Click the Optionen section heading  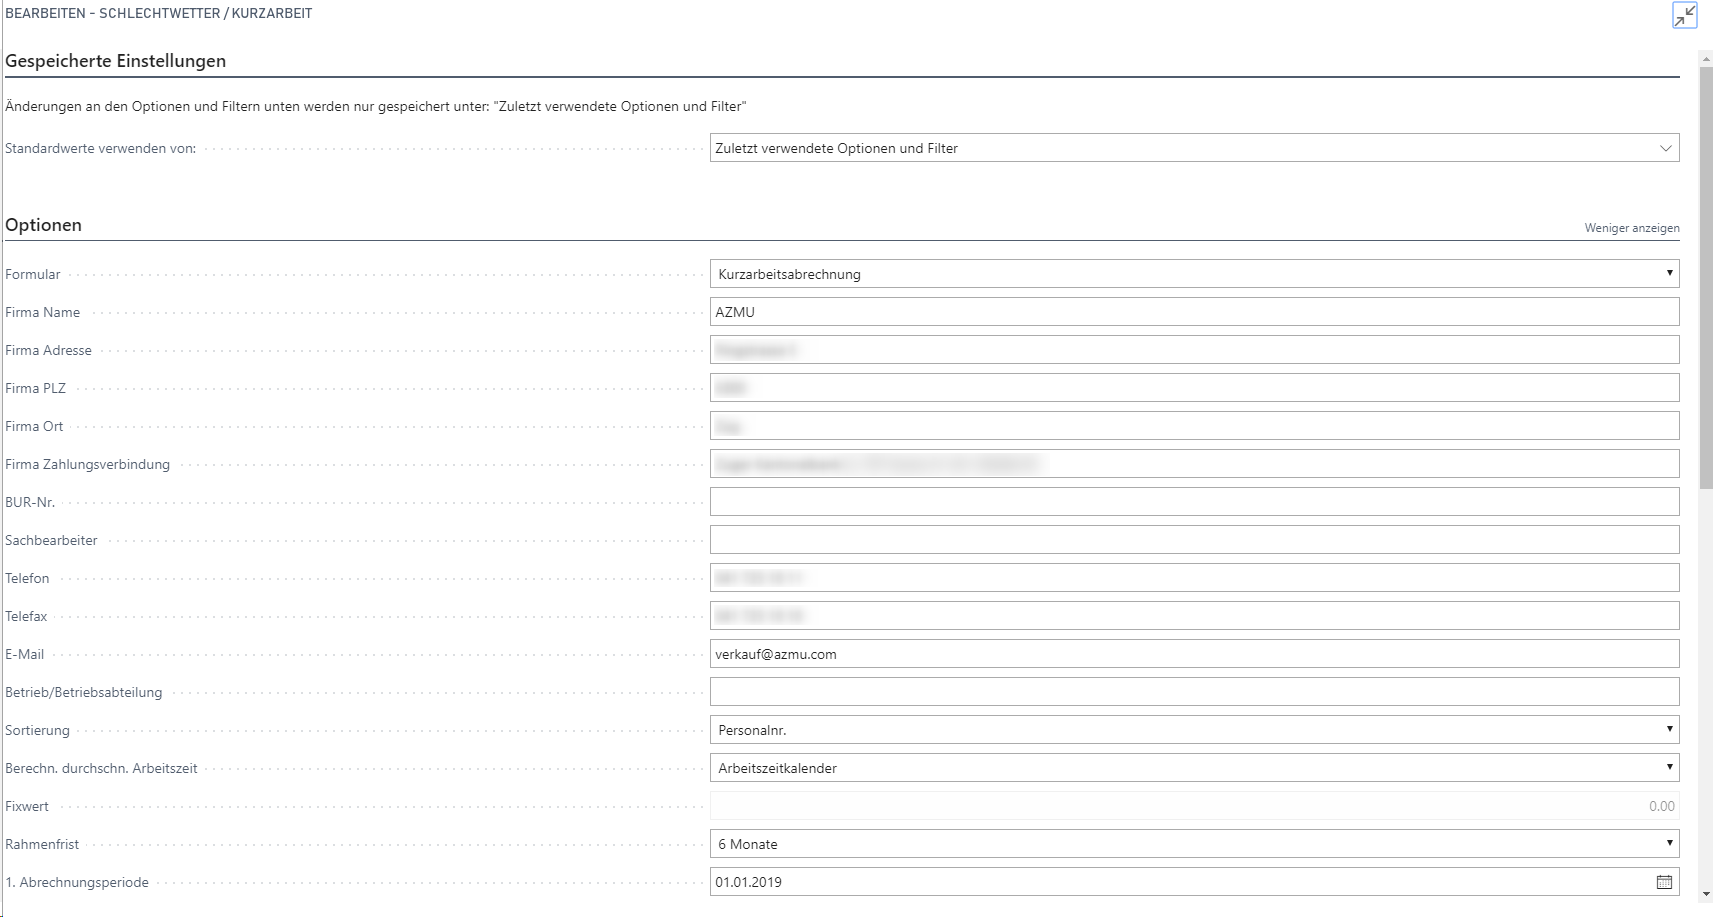point(44,225)
